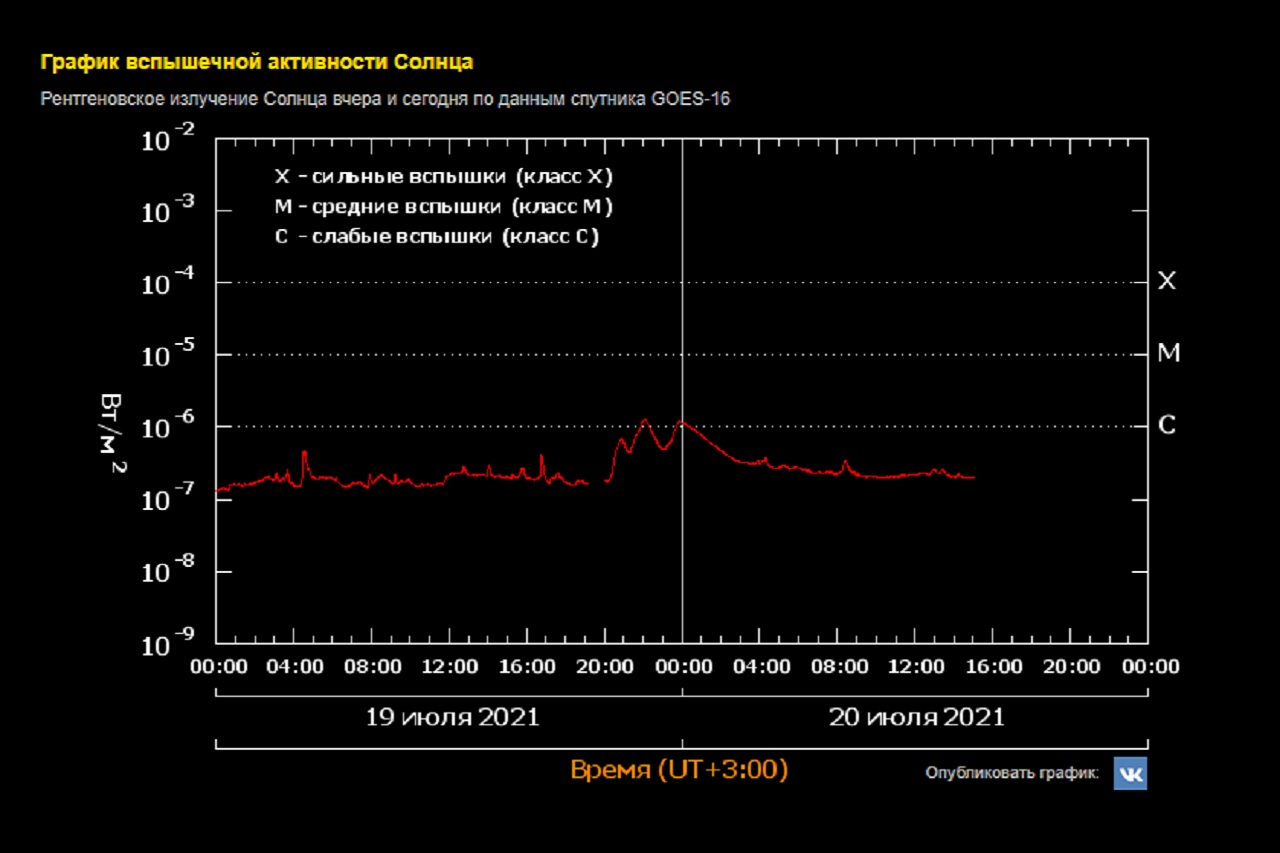Click the 'Время (UT+3:00)' axis title
The height and width of the screenshot is (853, 1280).
(679, 770)
